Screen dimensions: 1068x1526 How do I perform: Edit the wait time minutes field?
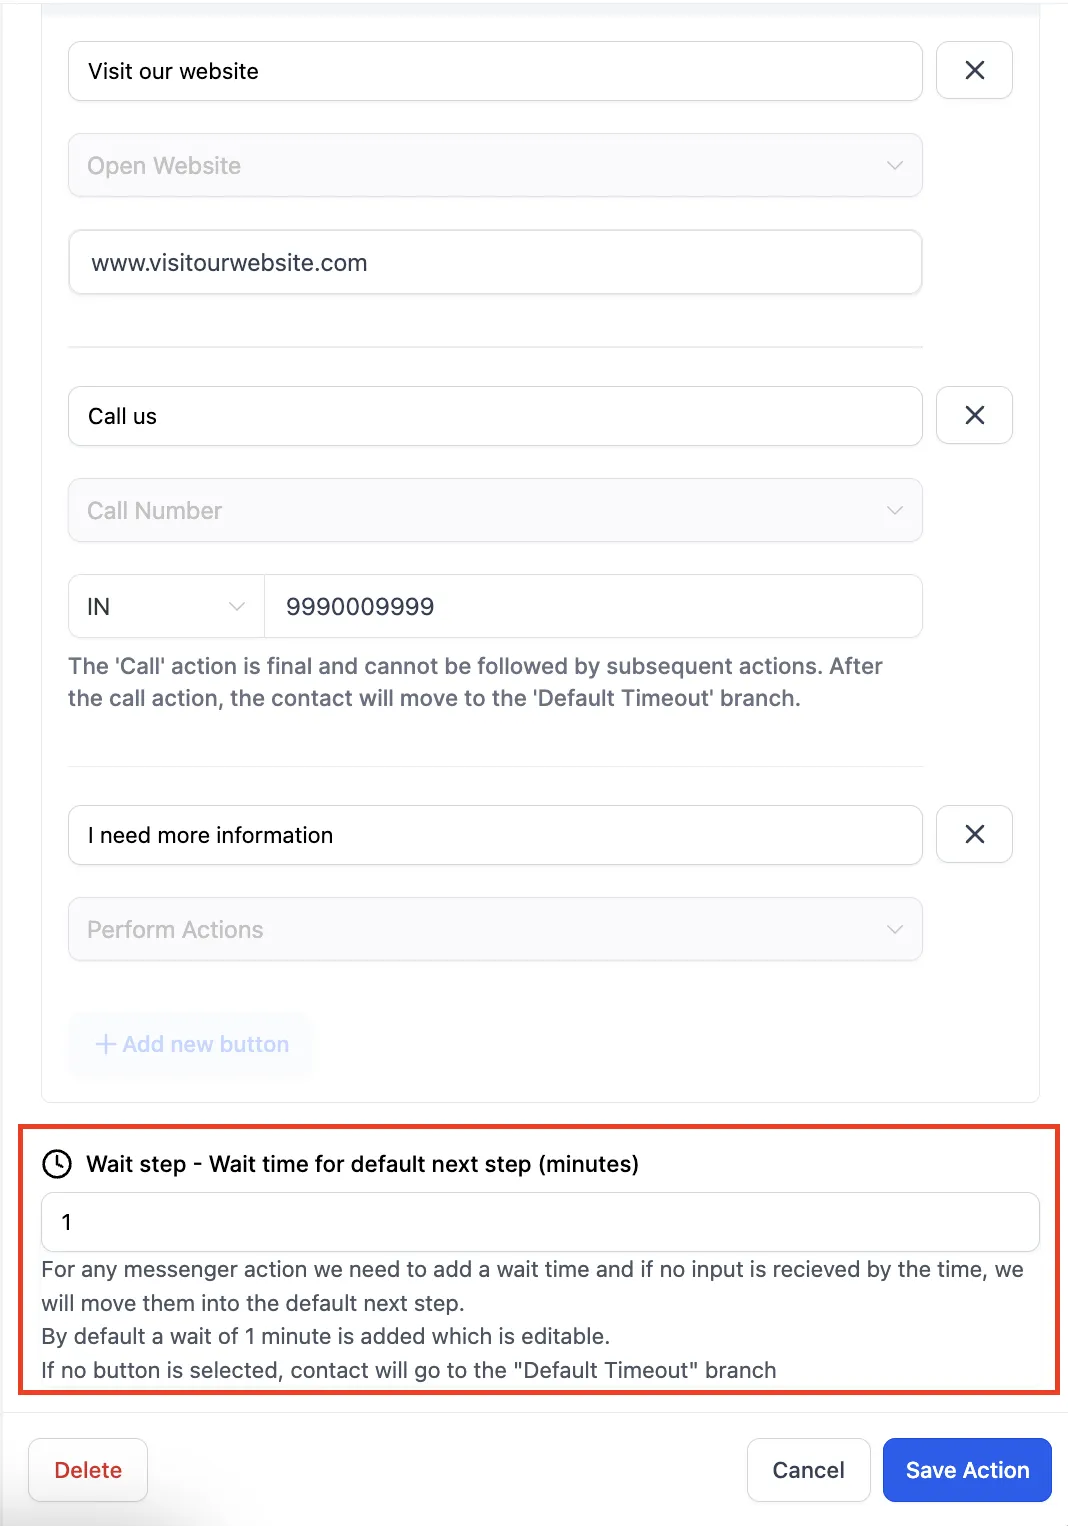click(x=539, y=1222)
